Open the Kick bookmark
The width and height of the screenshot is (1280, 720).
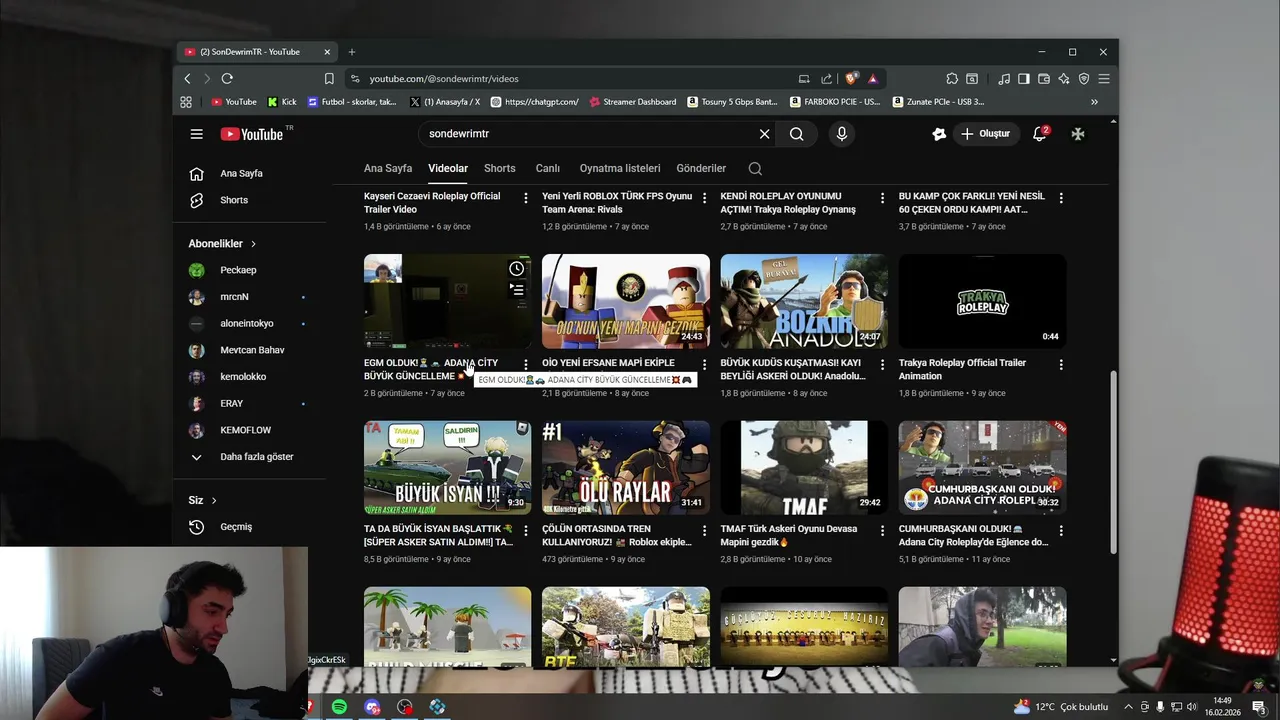[282, 102]
